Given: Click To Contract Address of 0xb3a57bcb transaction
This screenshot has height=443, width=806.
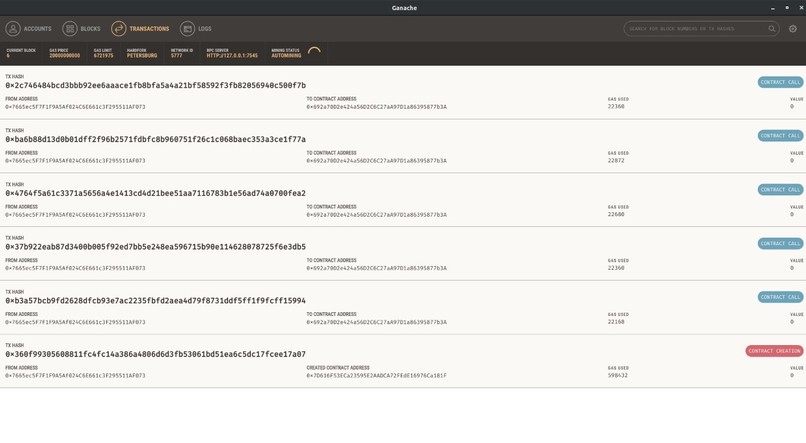Looking at the screenshot, I should (x=376, y=322).
